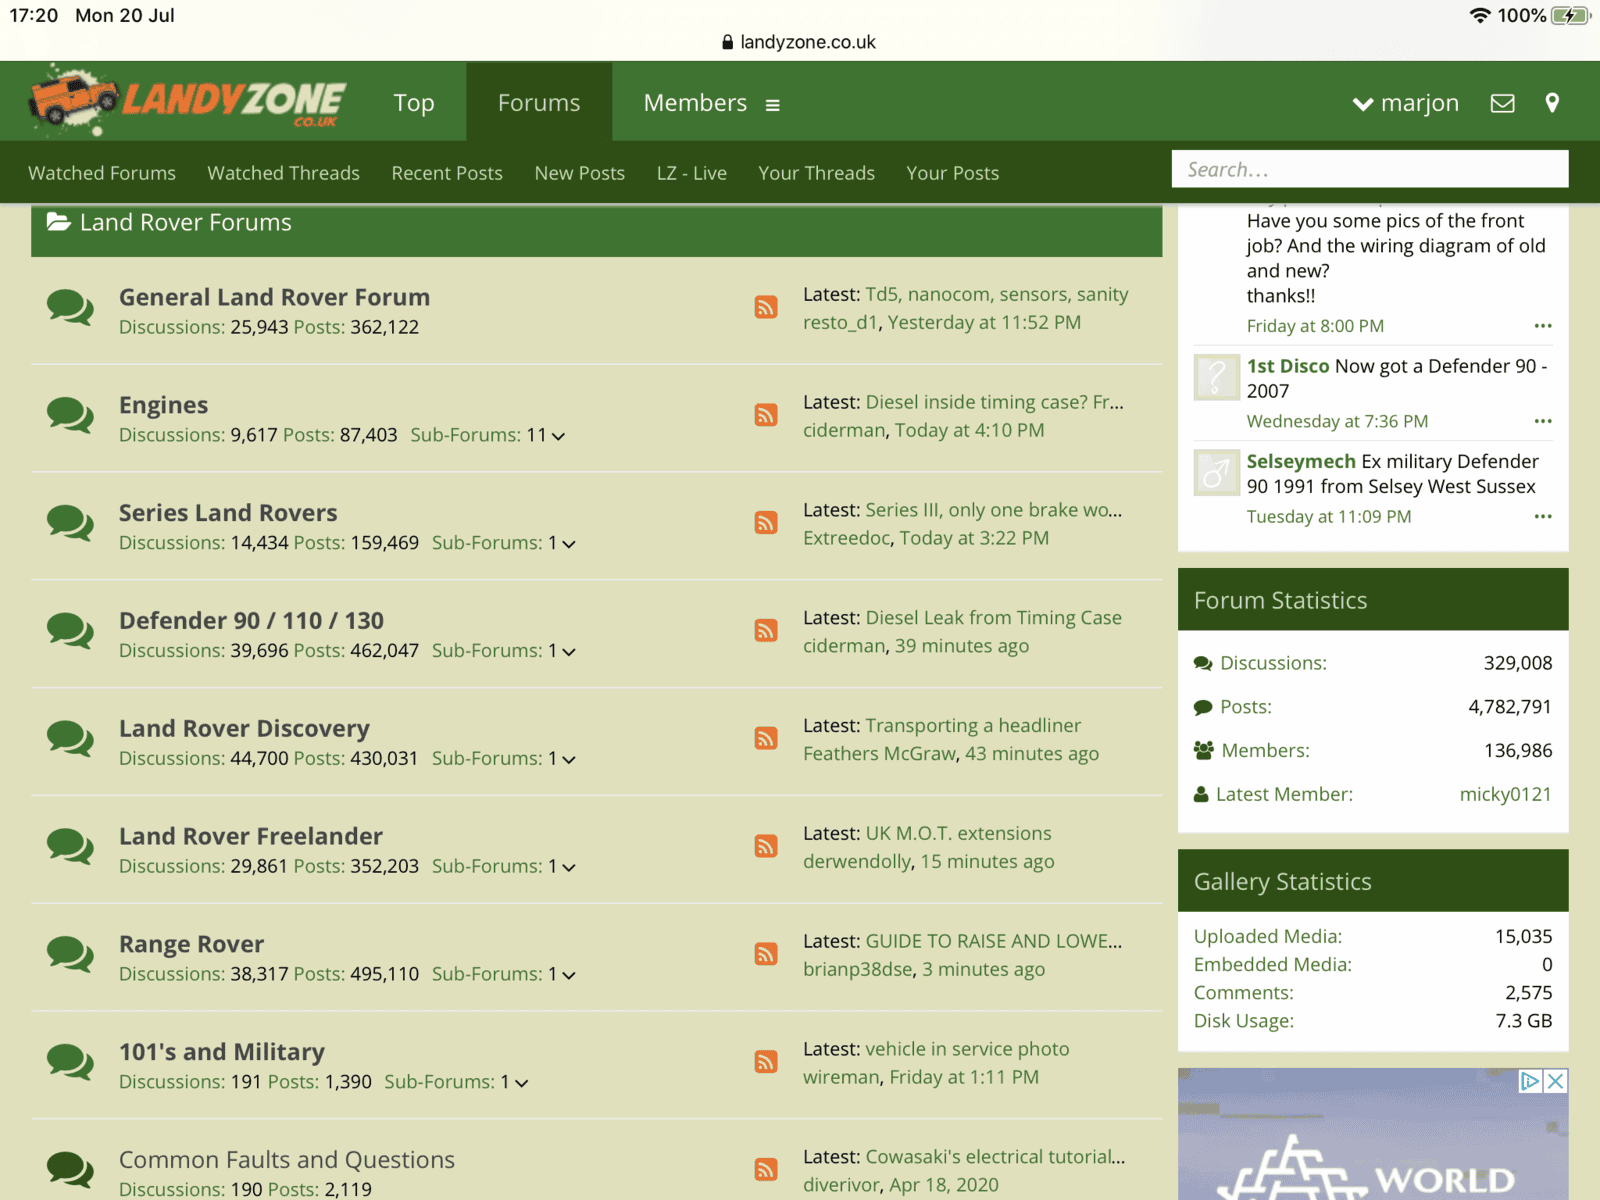Screen dimensions: 1600x1200
Task: Expand Defender 90 / 110 / 130 sub-forums
Action: coord(569,652)
